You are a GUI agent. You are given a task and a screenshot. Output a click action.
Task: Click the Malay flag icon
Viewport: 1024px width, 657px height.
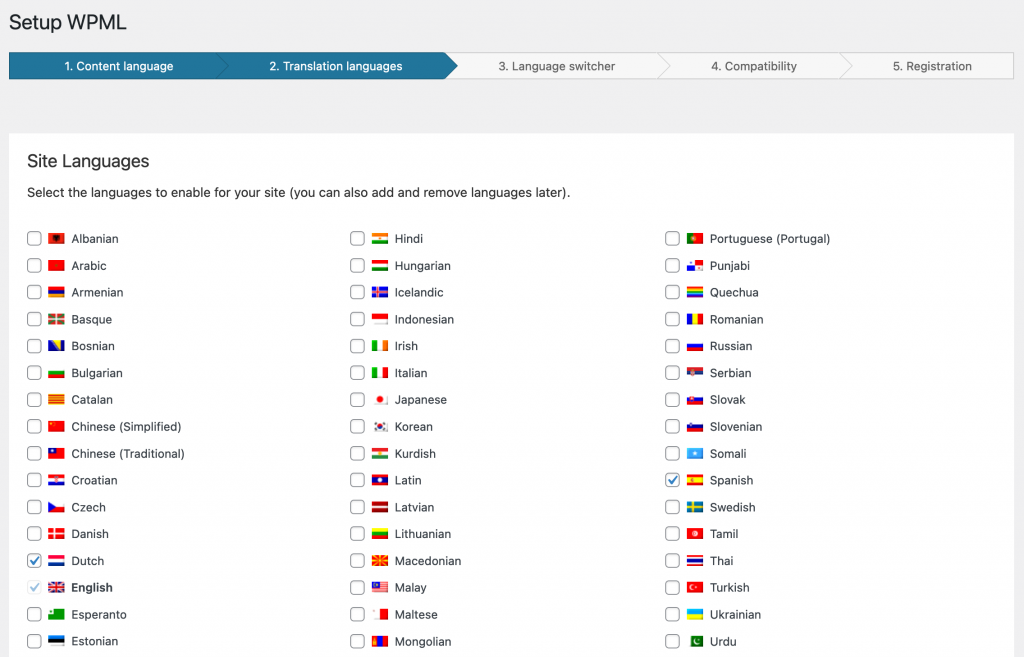click(x=379, y=588)
